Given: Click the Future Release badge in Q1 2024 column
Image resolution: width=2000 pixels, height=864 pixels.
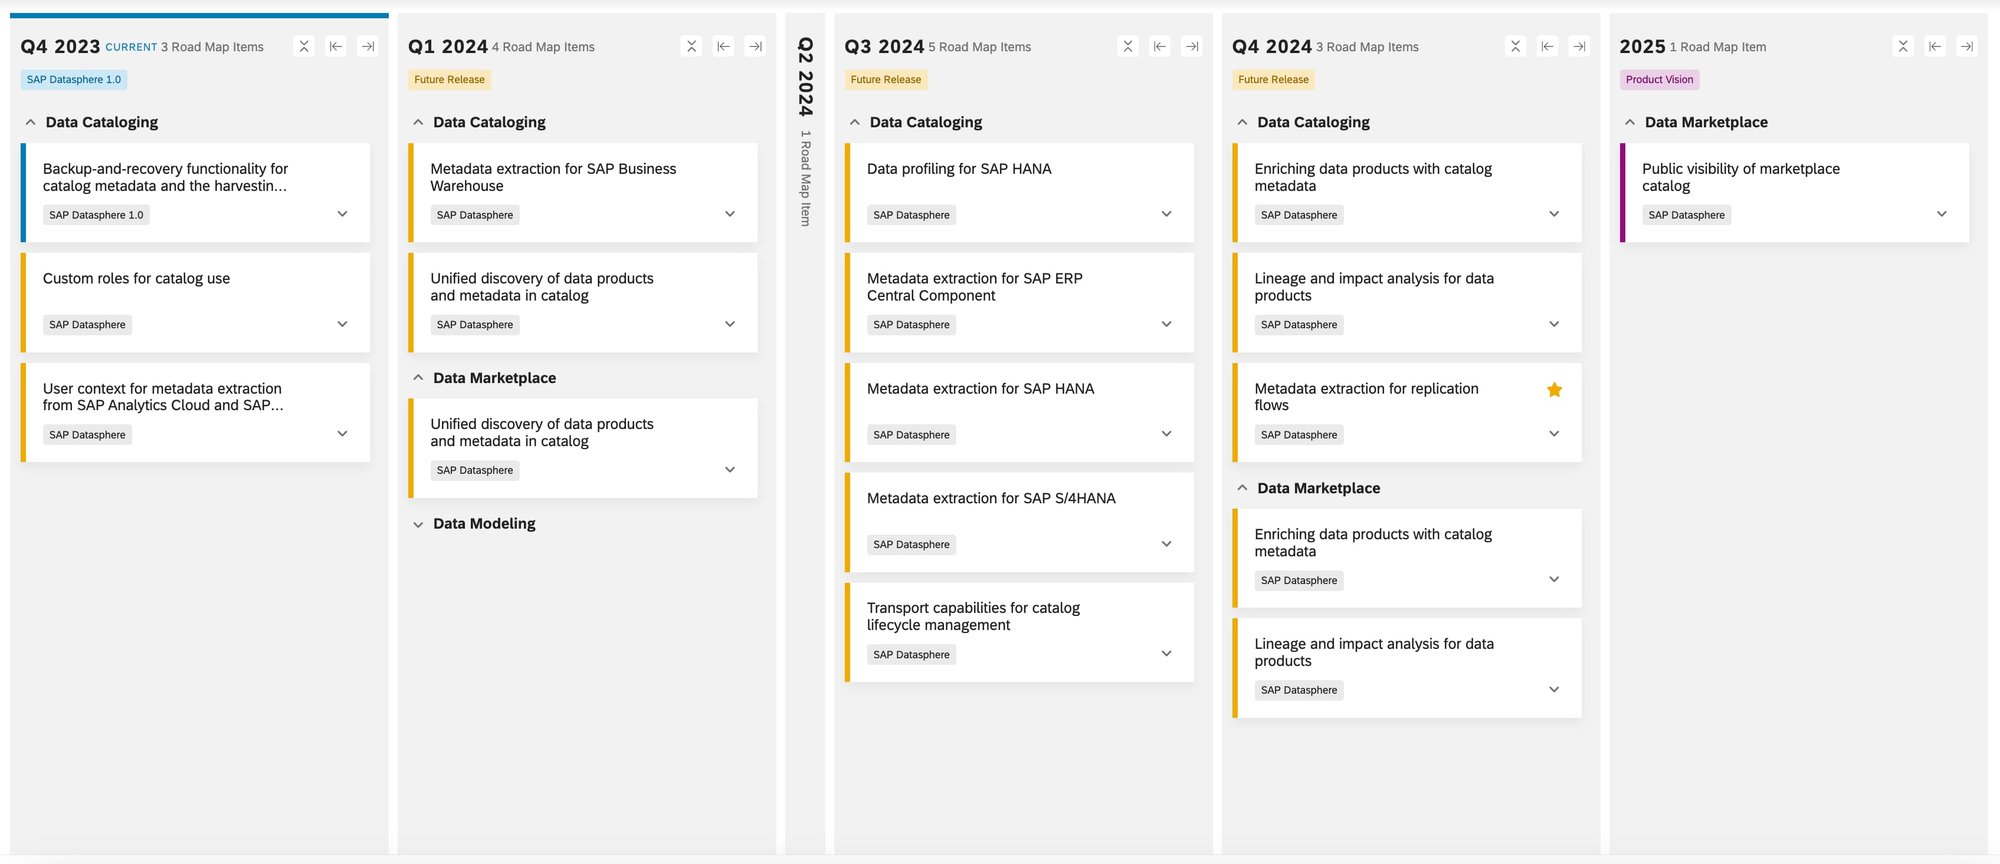Looking at the screenshot, I should click(448, 79).
